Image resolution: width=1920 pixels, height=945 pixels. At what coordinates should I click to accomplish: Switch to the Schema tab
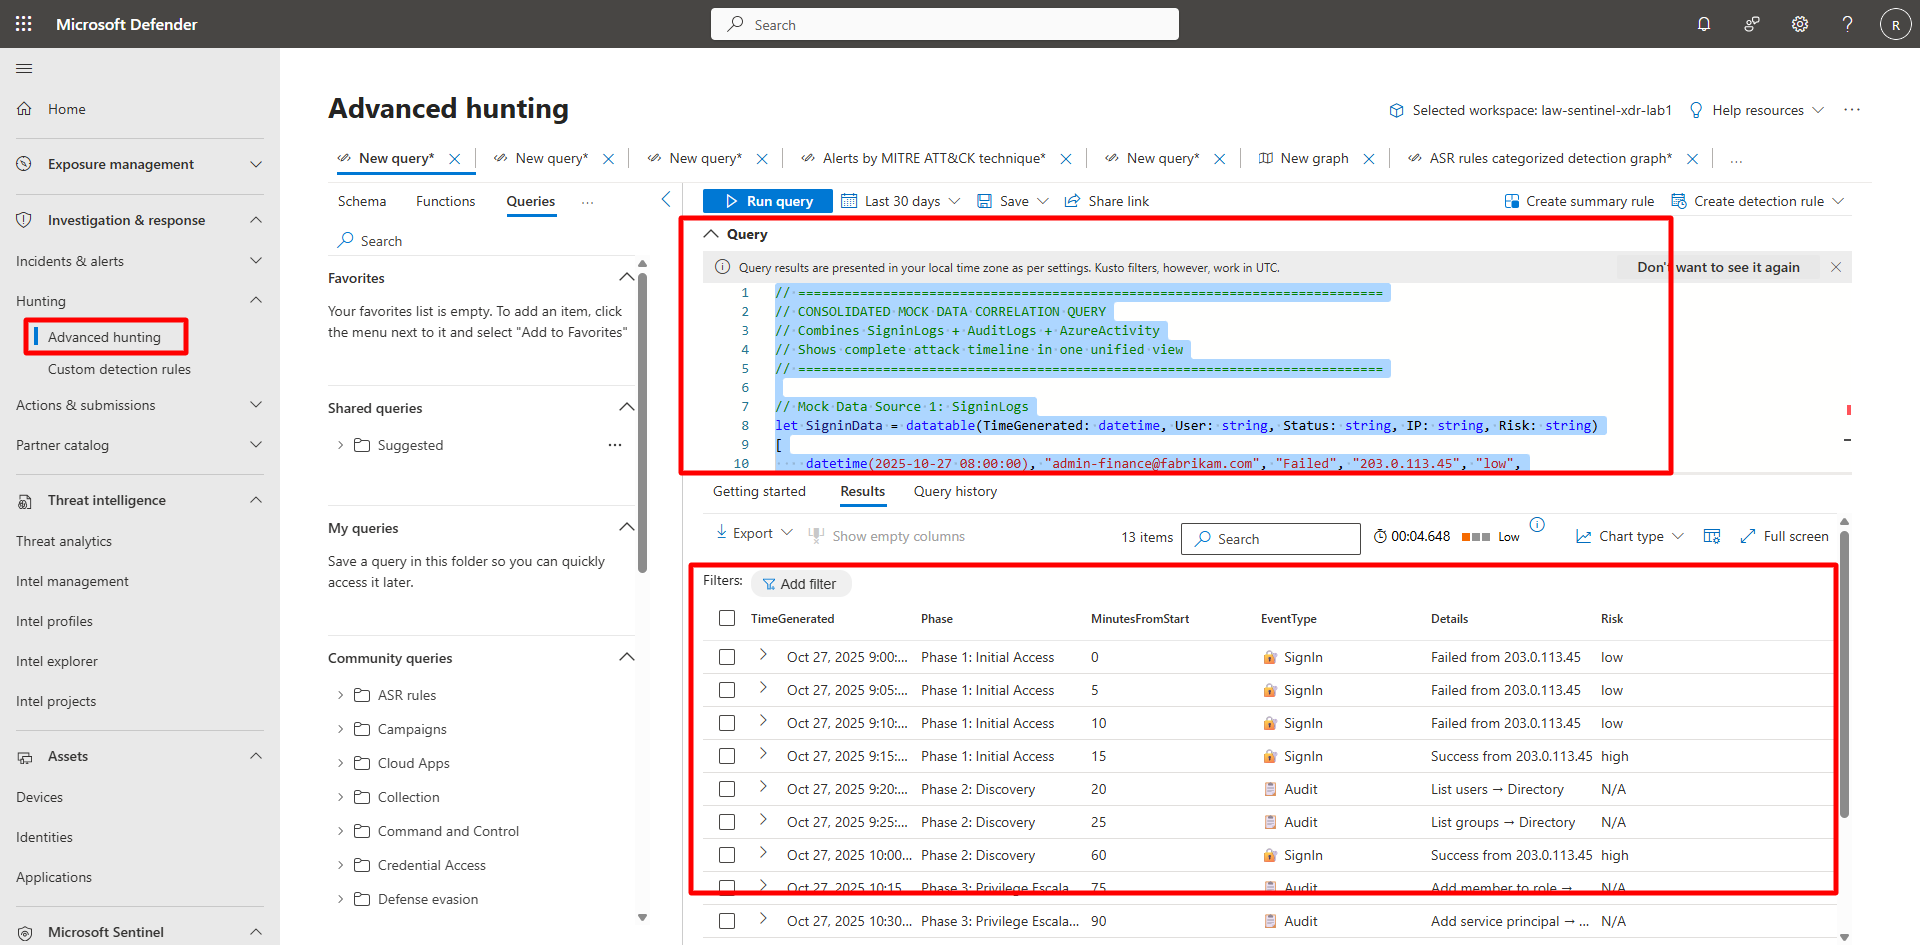tap(362, 201)
